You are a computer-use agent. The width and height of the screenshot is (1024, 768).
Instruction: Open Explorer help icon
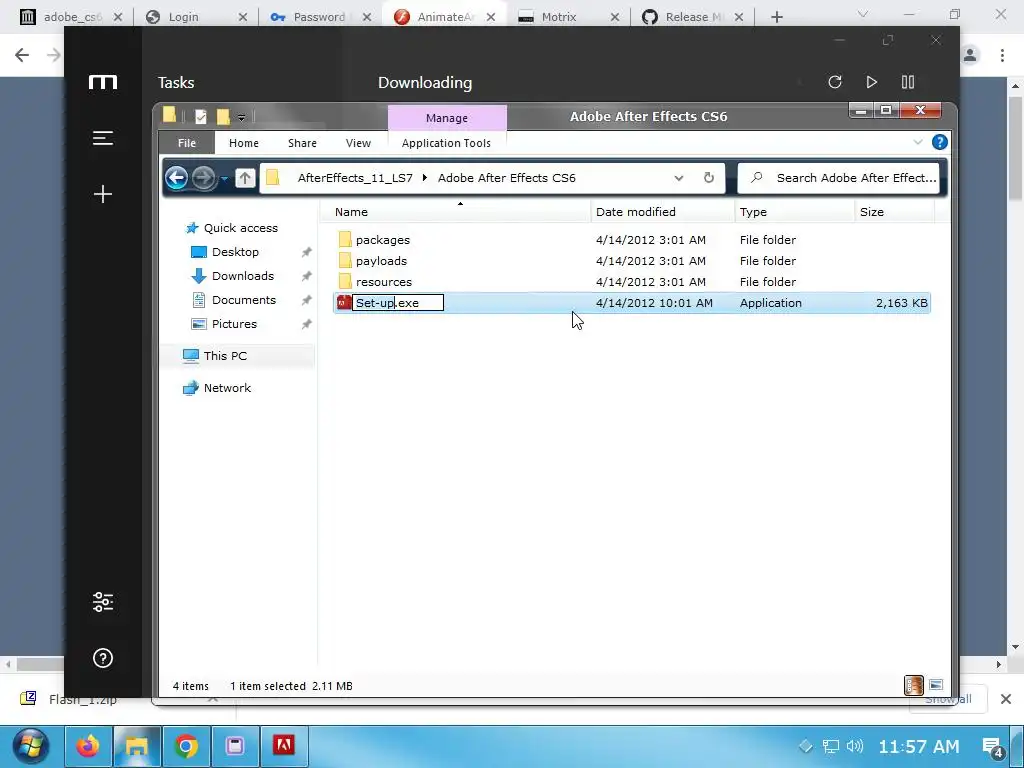pos(940,142)
